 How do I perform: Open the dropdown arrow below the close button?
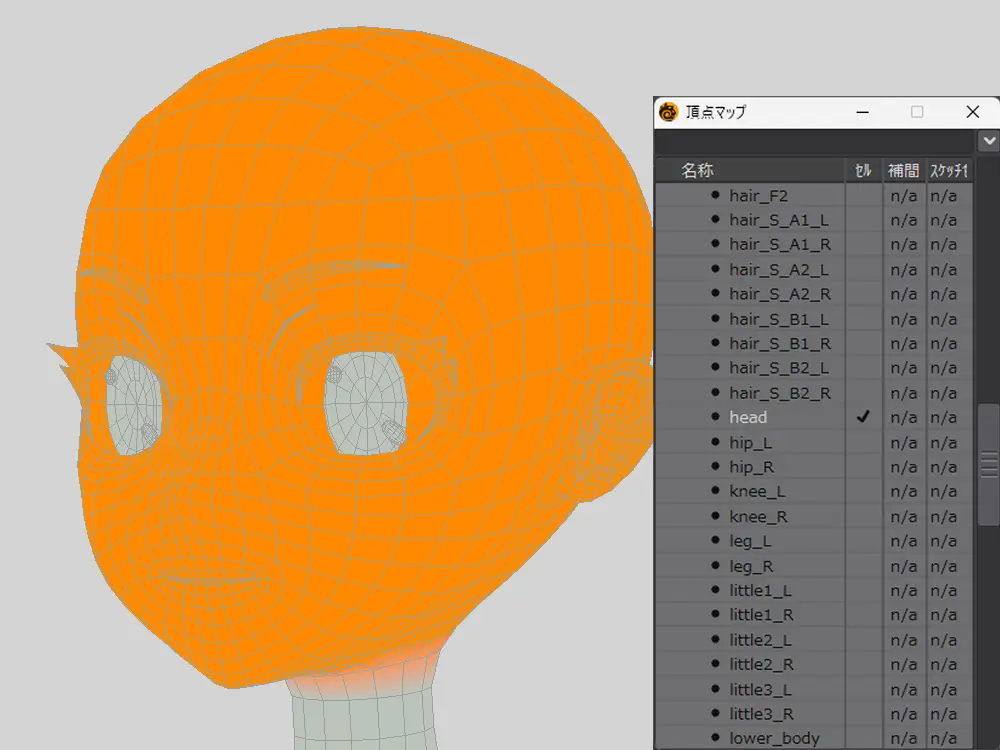pos(989,141)
